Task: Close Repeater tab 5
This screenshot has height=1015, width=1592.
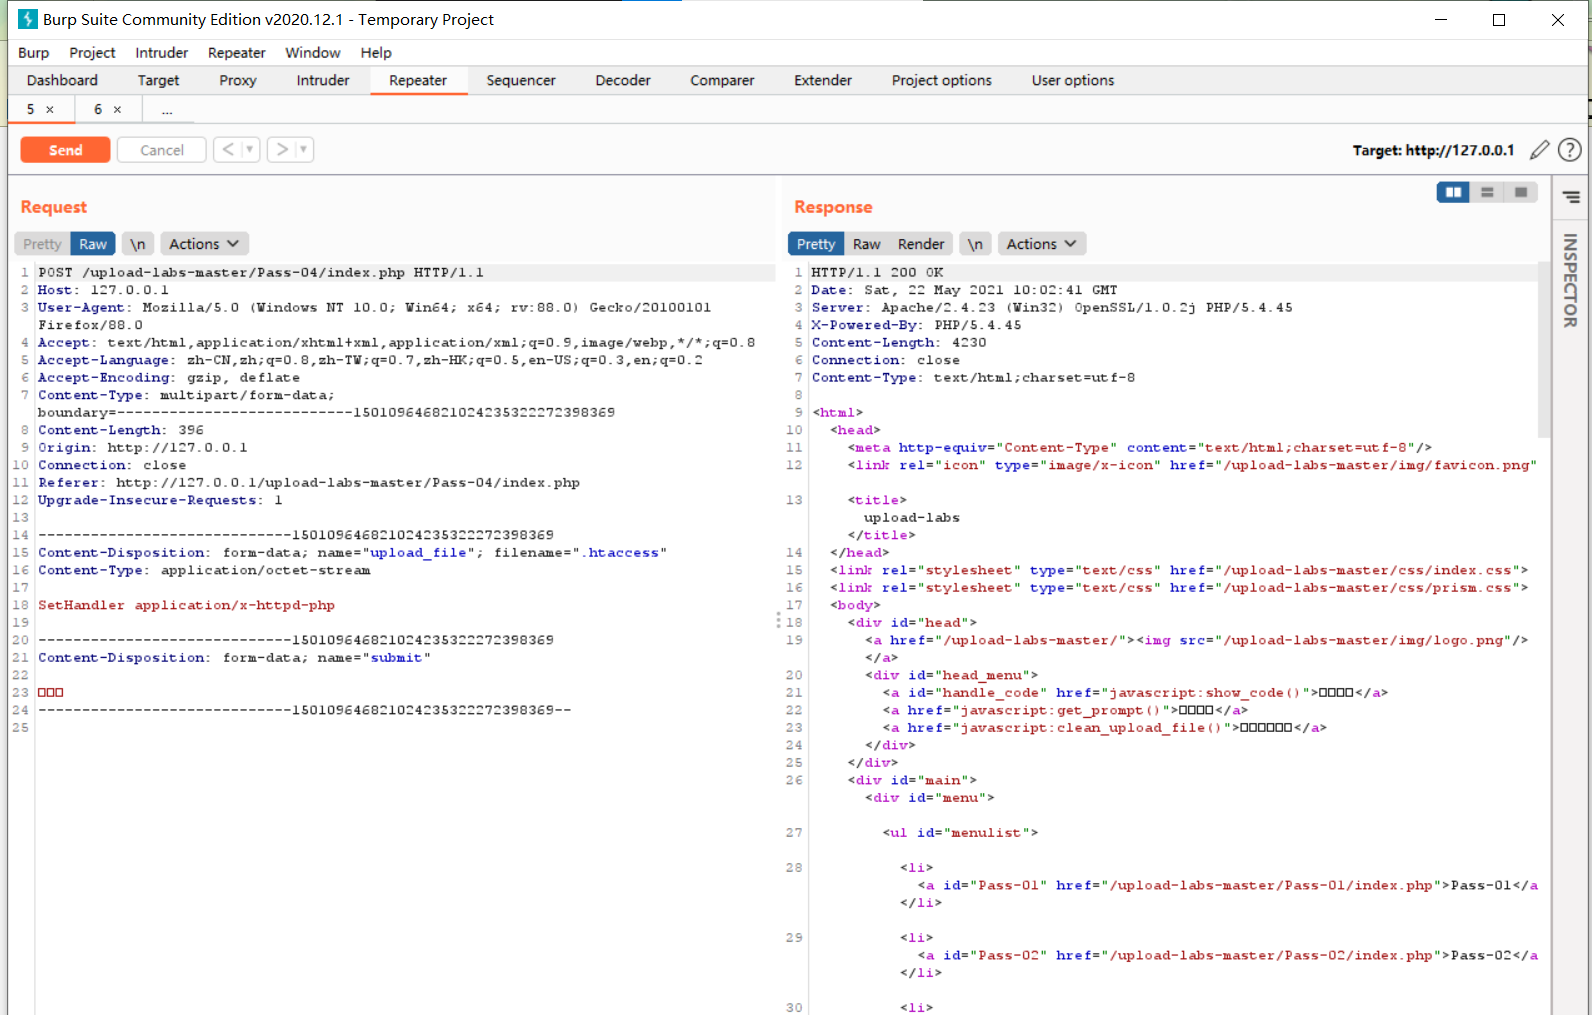Action: point(50,109)
